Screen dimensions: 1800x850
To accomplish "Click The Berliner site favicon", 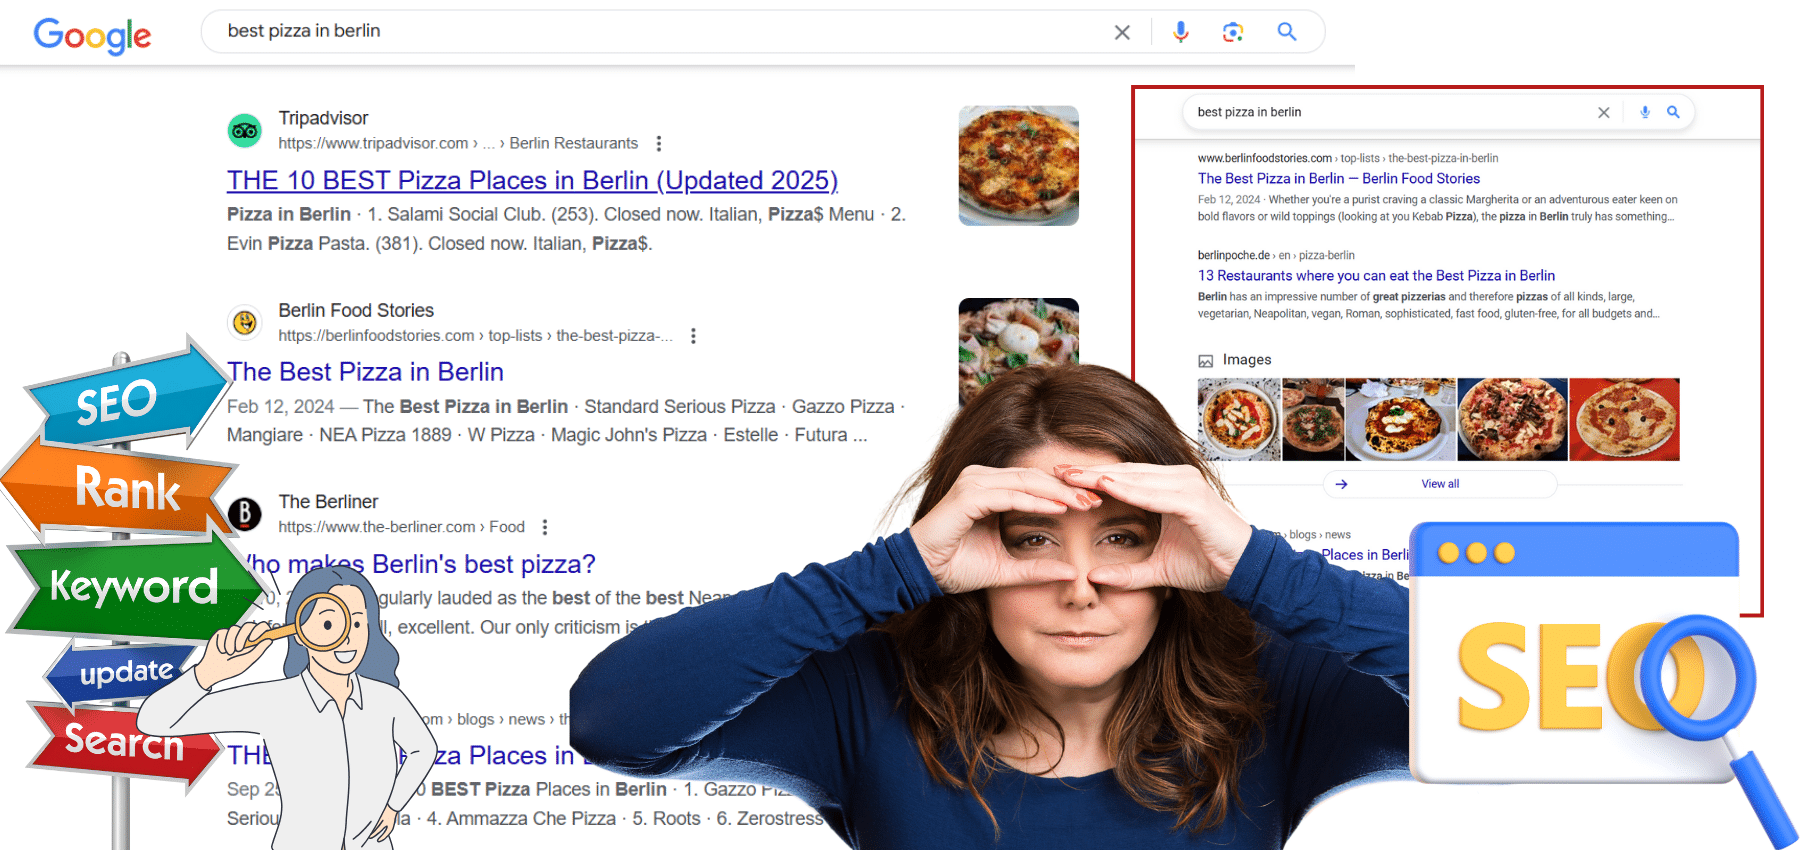I will coord(245,514).
